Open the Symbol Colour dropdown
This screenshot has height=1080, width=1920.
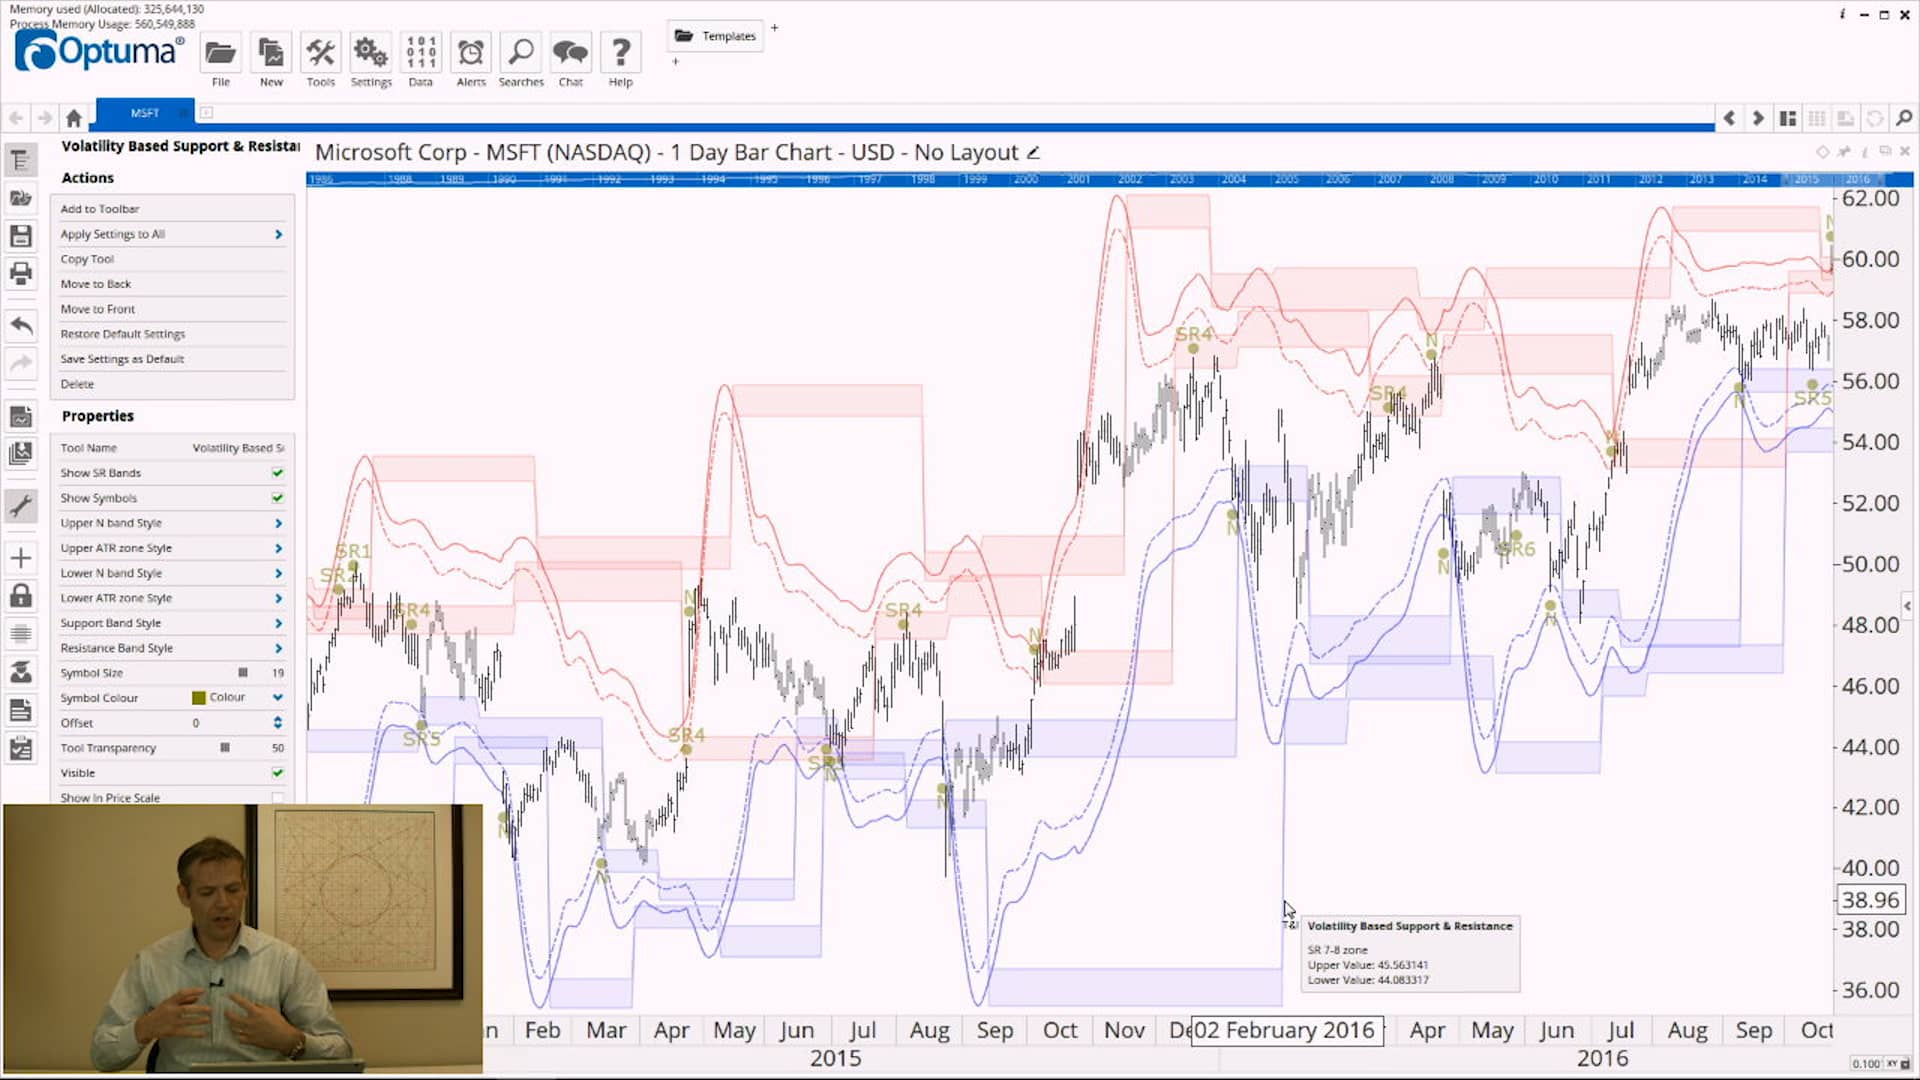coord(278,698)
